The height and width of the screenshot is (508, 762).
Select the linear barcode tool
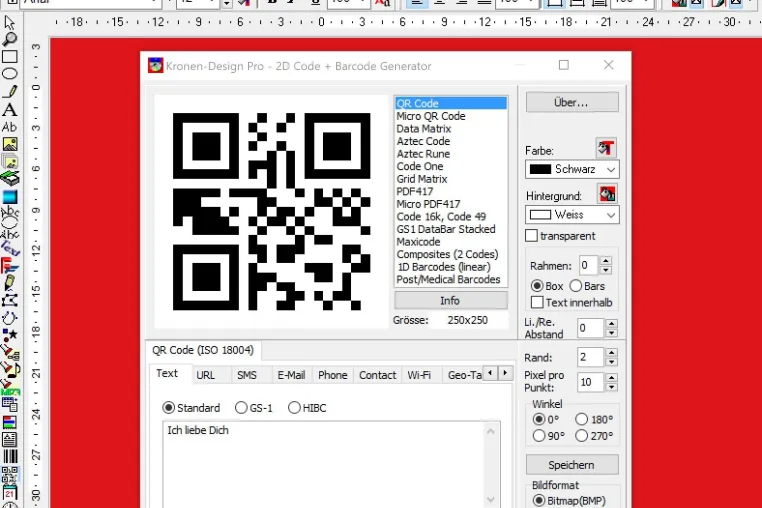pos(10,456)
